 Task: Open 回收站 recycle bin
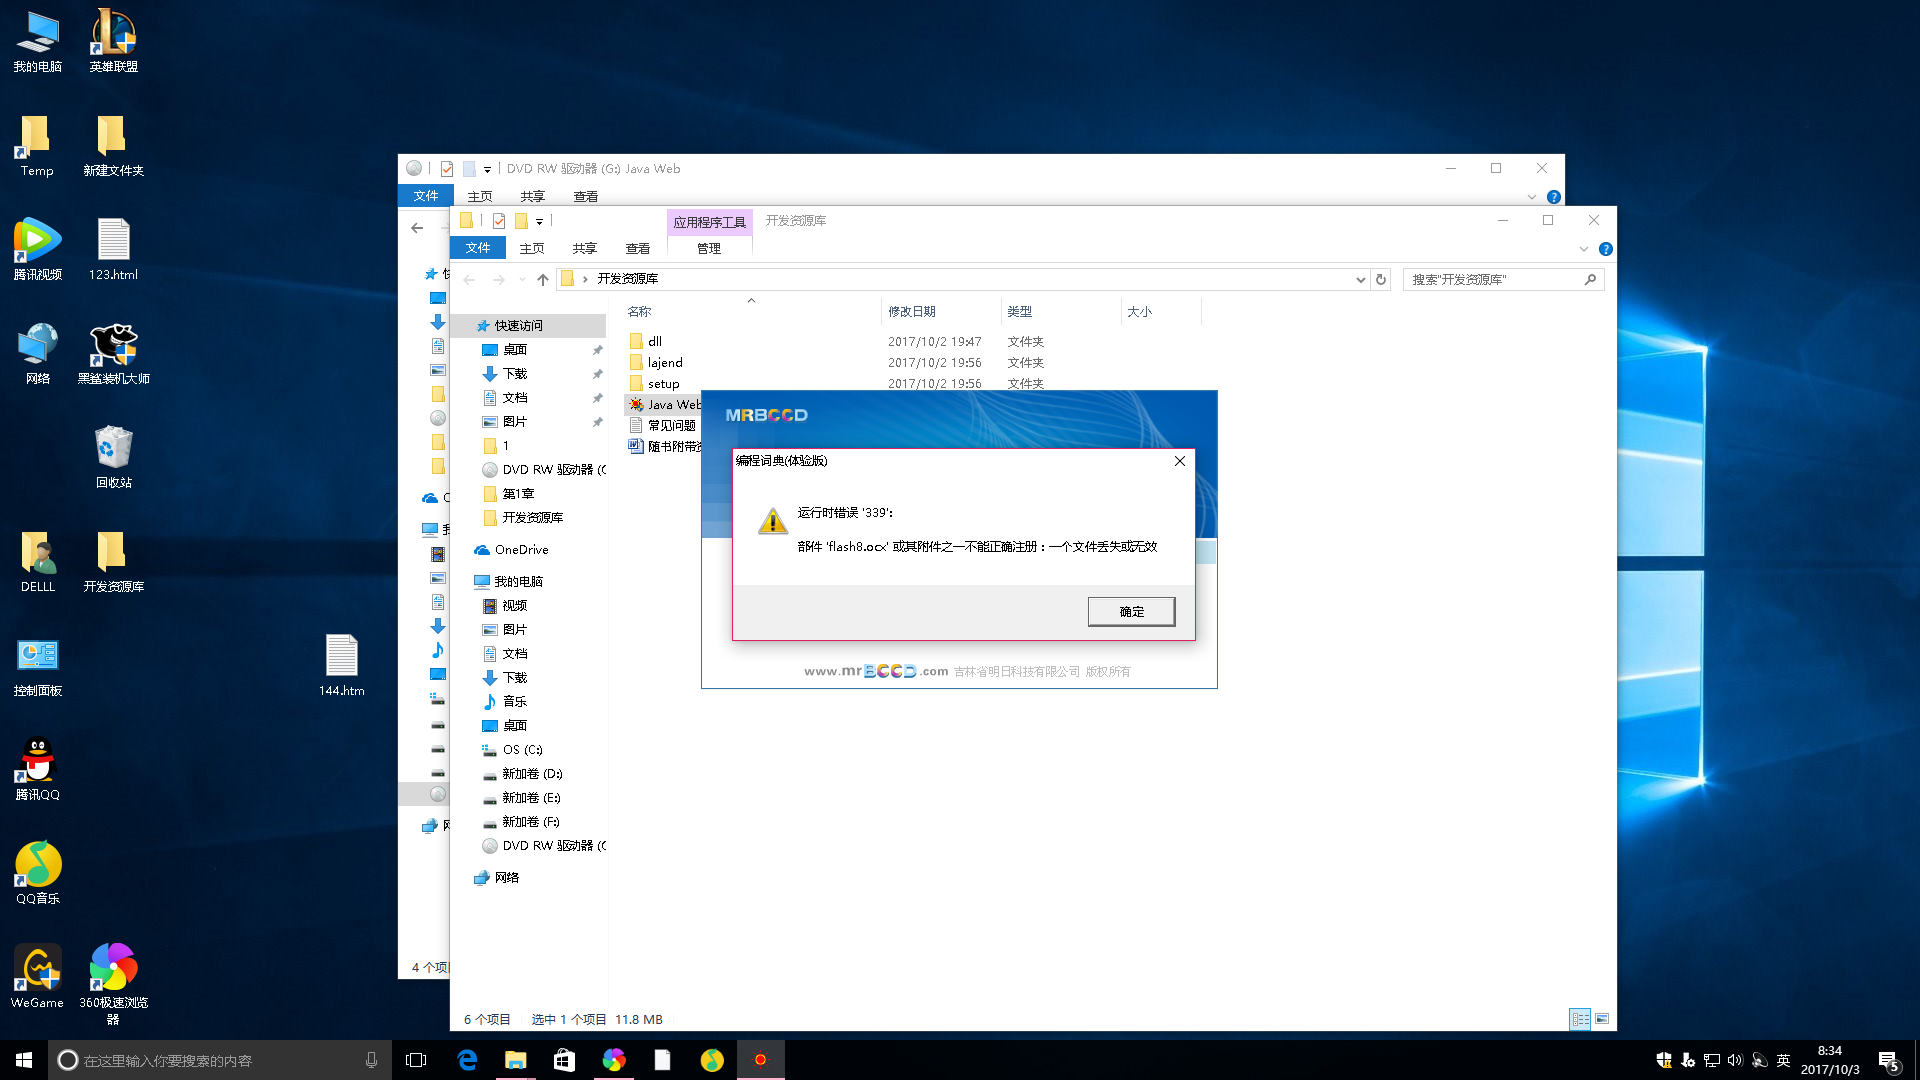114,458
